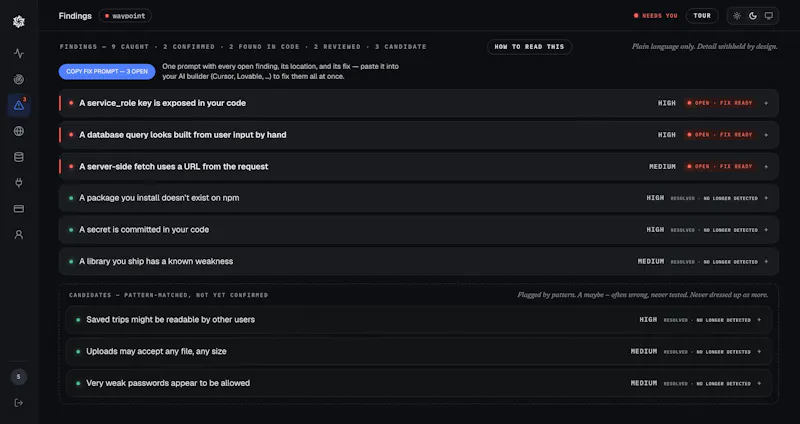
Task: Click 'A server-side fetch uses a URL from the request'
Action: (x=173, y=166)
